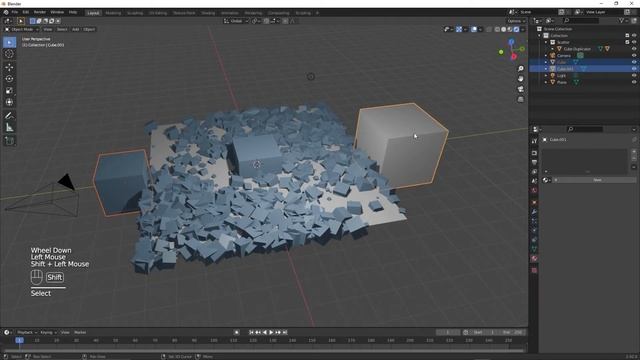Open the Edit menu
640x360 pixels.
click(26, 12)
